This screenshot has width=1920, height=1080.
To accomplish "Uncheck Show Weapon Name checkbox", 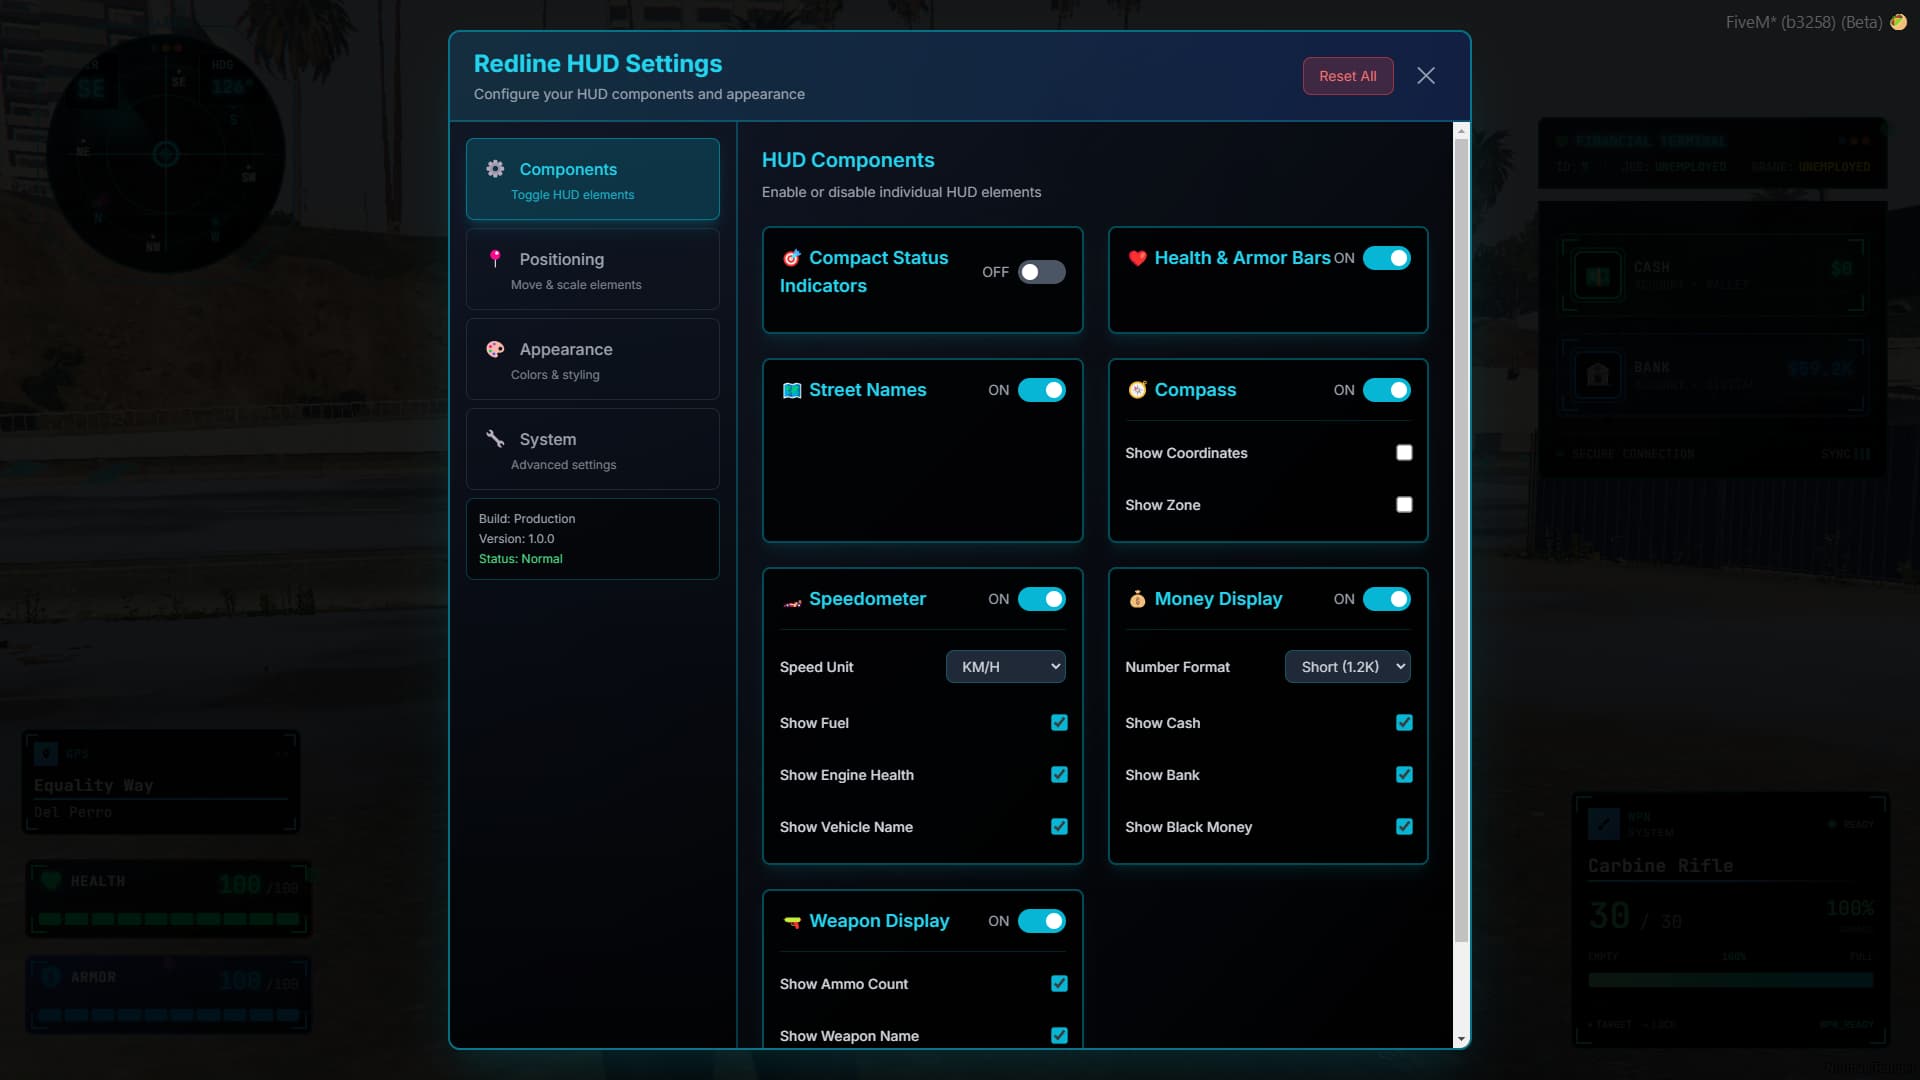I will 1059,1036.
